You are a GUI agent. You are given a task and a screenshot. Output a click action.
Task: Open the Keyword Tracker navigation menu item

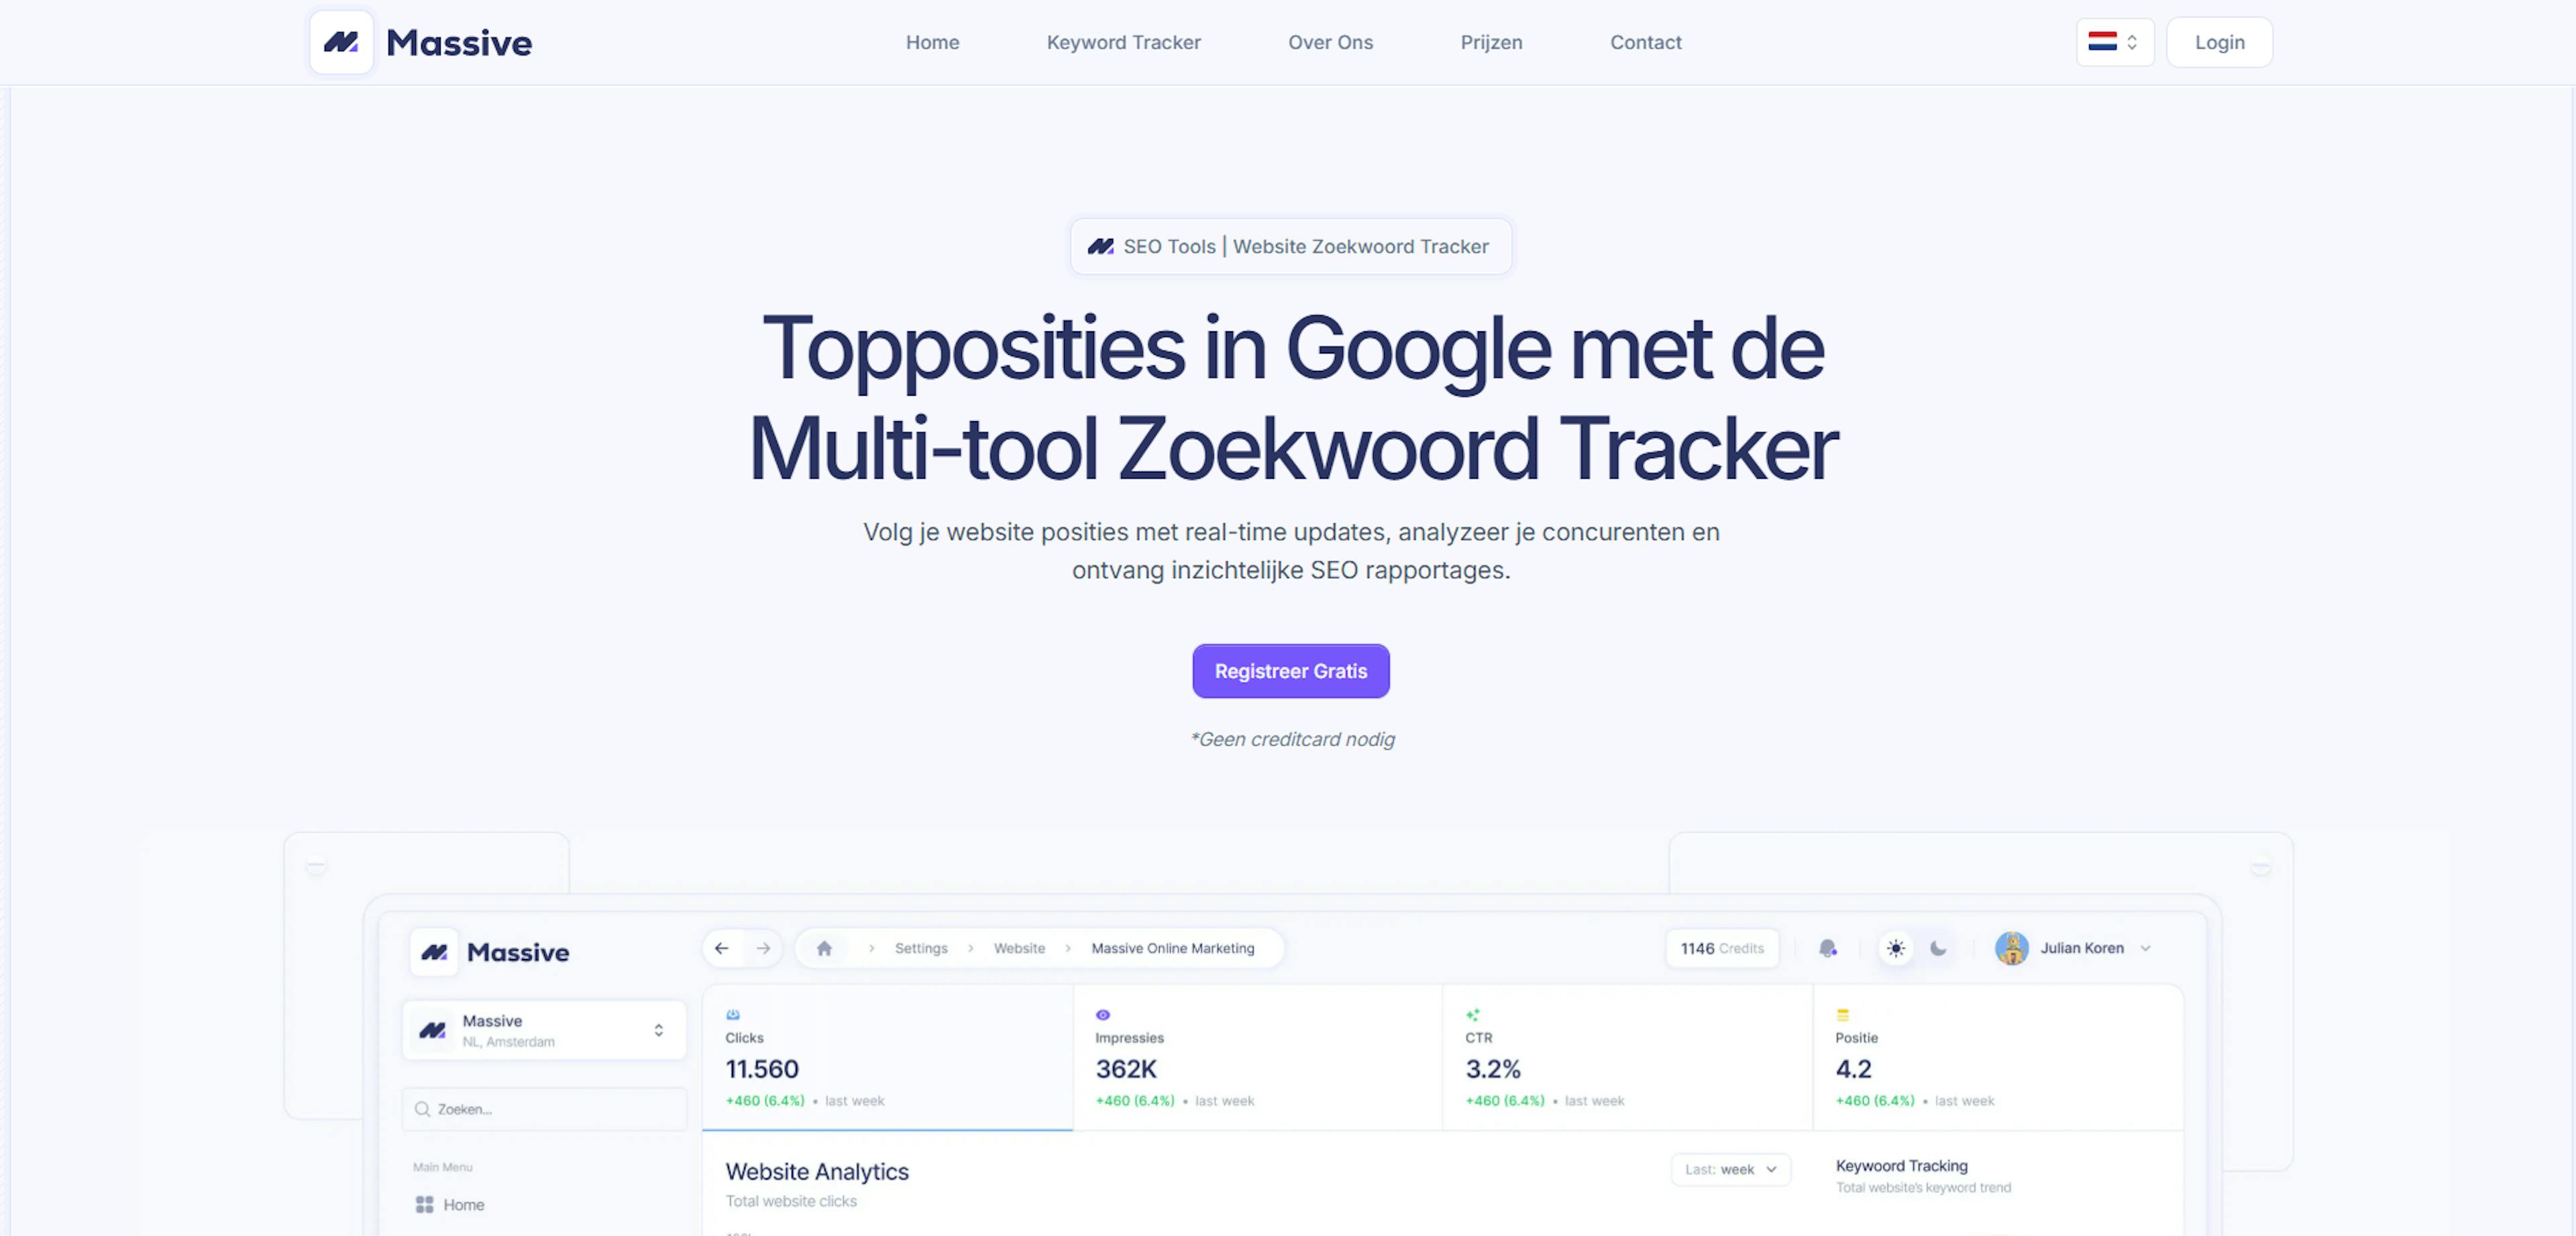[x=1124, y=41]
